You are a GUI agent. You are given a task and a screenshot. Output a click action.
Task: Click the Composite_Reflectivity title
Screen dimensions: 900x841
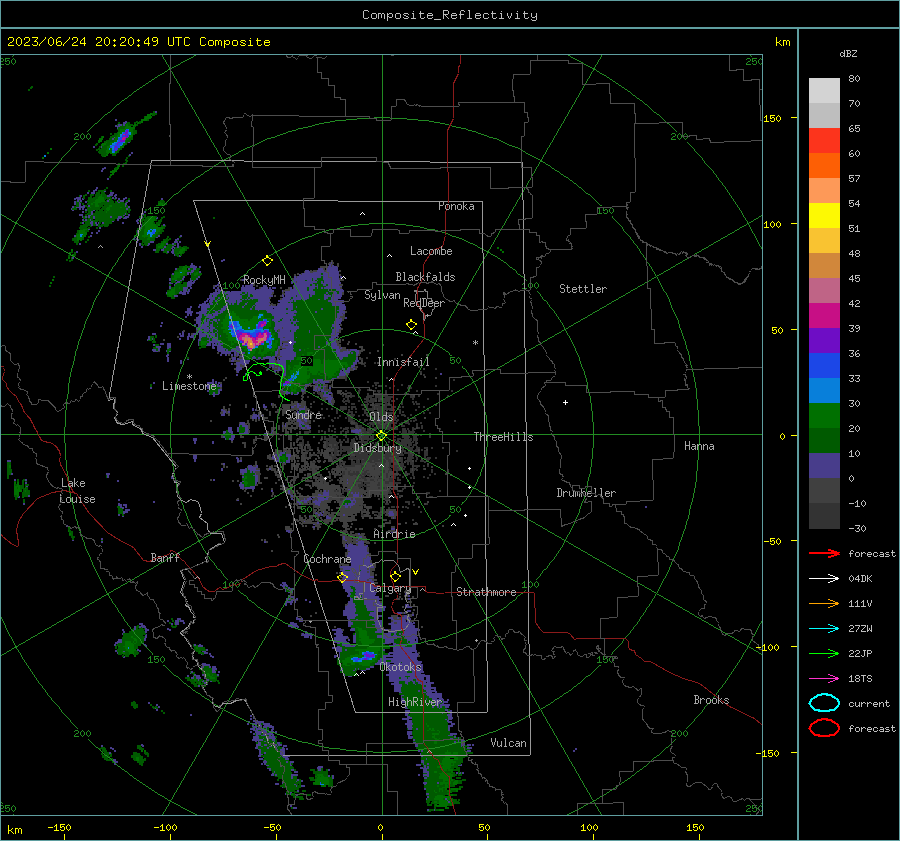pyautogui.click(x=450, y=15)
